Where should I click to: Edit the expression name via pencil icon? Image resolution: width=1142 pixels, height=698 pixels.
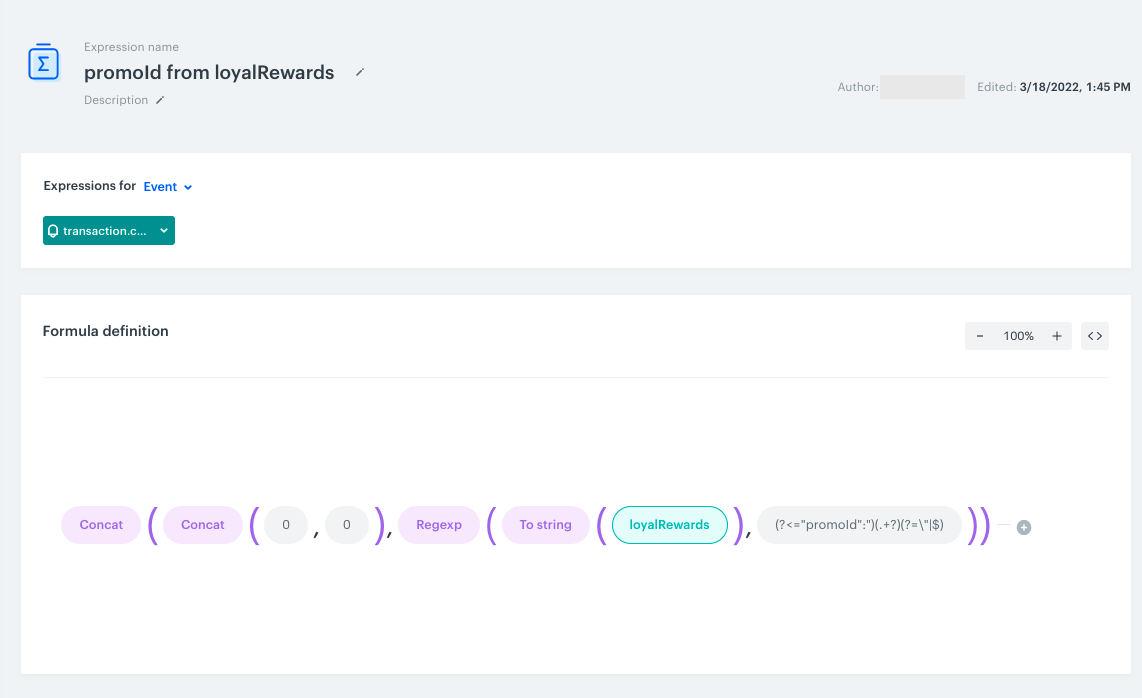coord(359,72)
